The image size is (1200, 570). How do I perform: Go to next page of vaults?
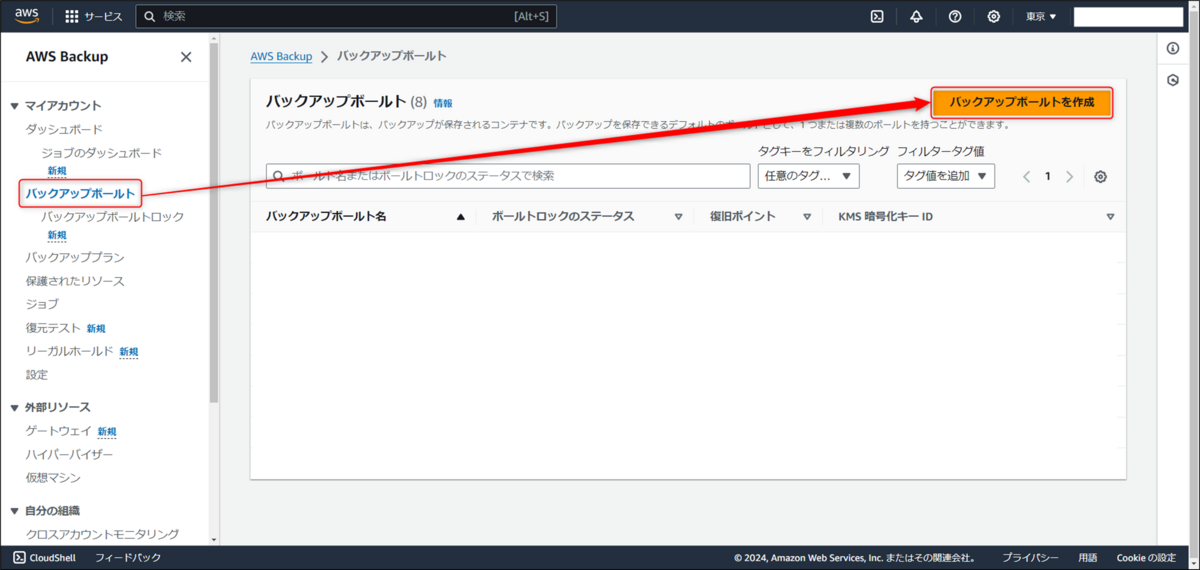tap(1069, 176)
